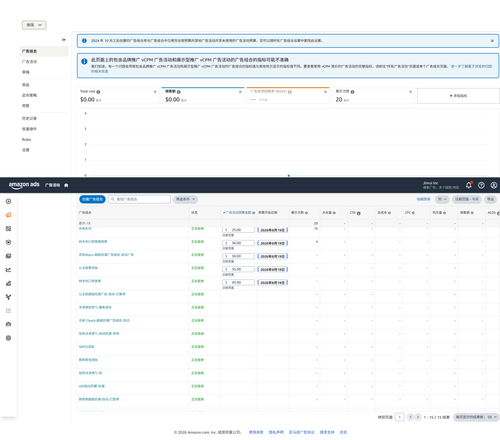
Task: Click the info icon on the ROAS metric card
Action: coord(290,92)
